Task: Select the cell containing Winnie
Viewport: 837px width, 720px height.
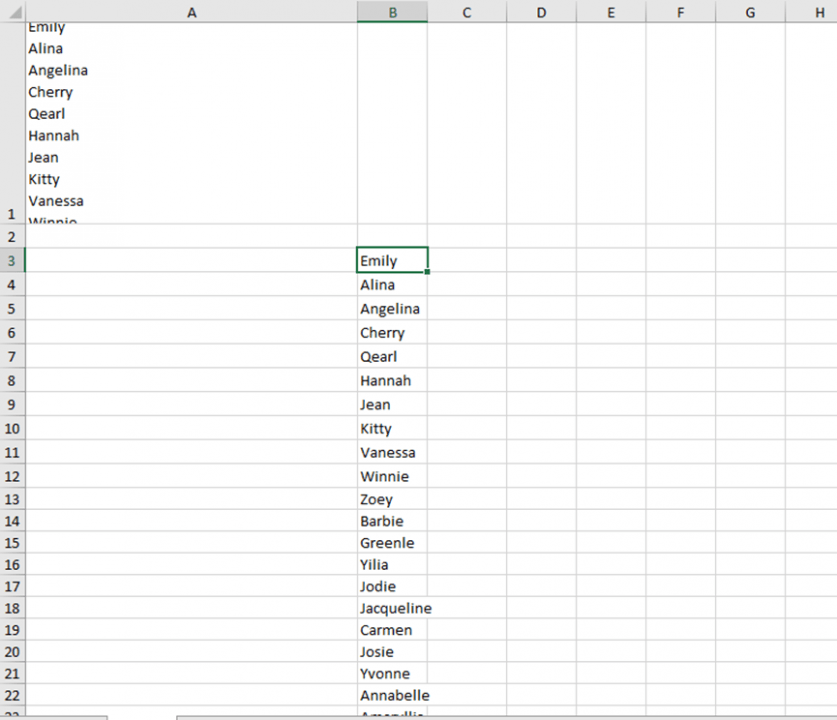Action: pos(391,476)
